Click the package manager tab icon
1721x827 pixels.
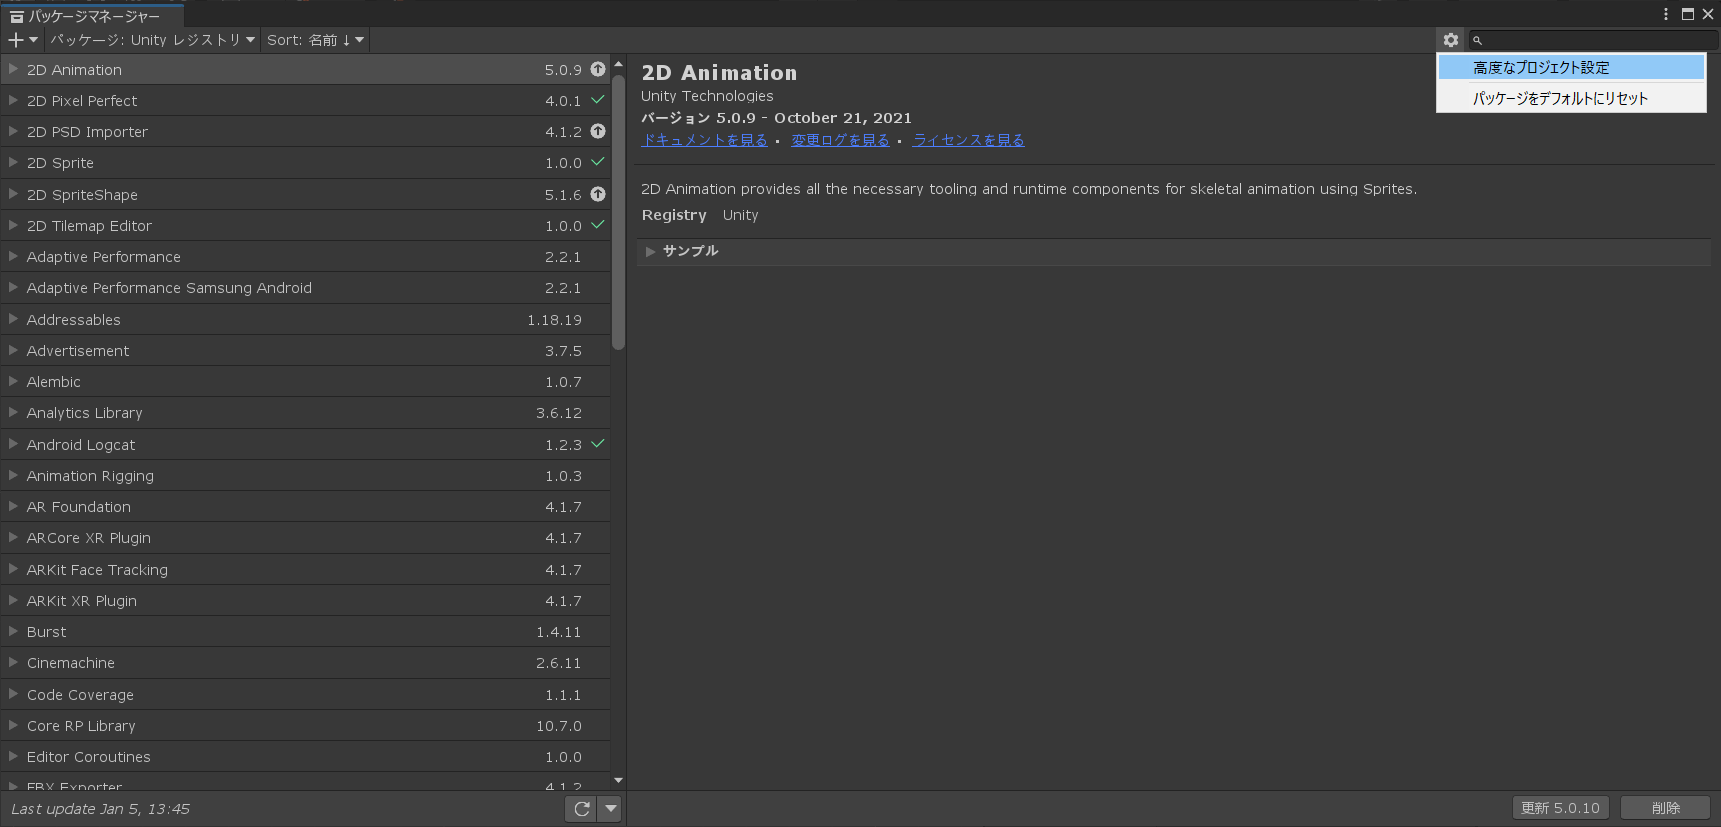16,16
